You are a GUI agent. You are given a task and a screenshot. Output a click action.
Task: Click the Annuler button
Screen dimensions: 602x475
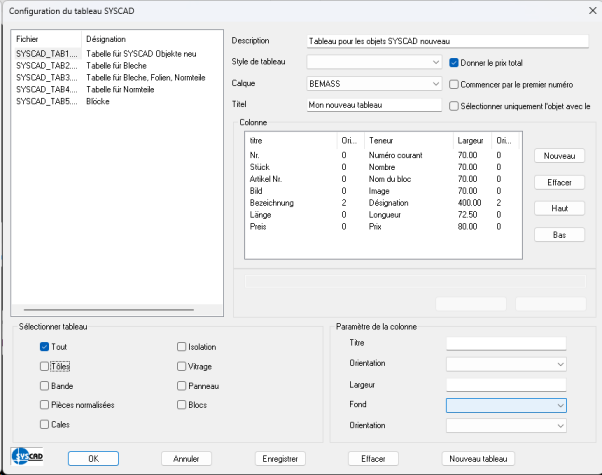tap(186, 458)
